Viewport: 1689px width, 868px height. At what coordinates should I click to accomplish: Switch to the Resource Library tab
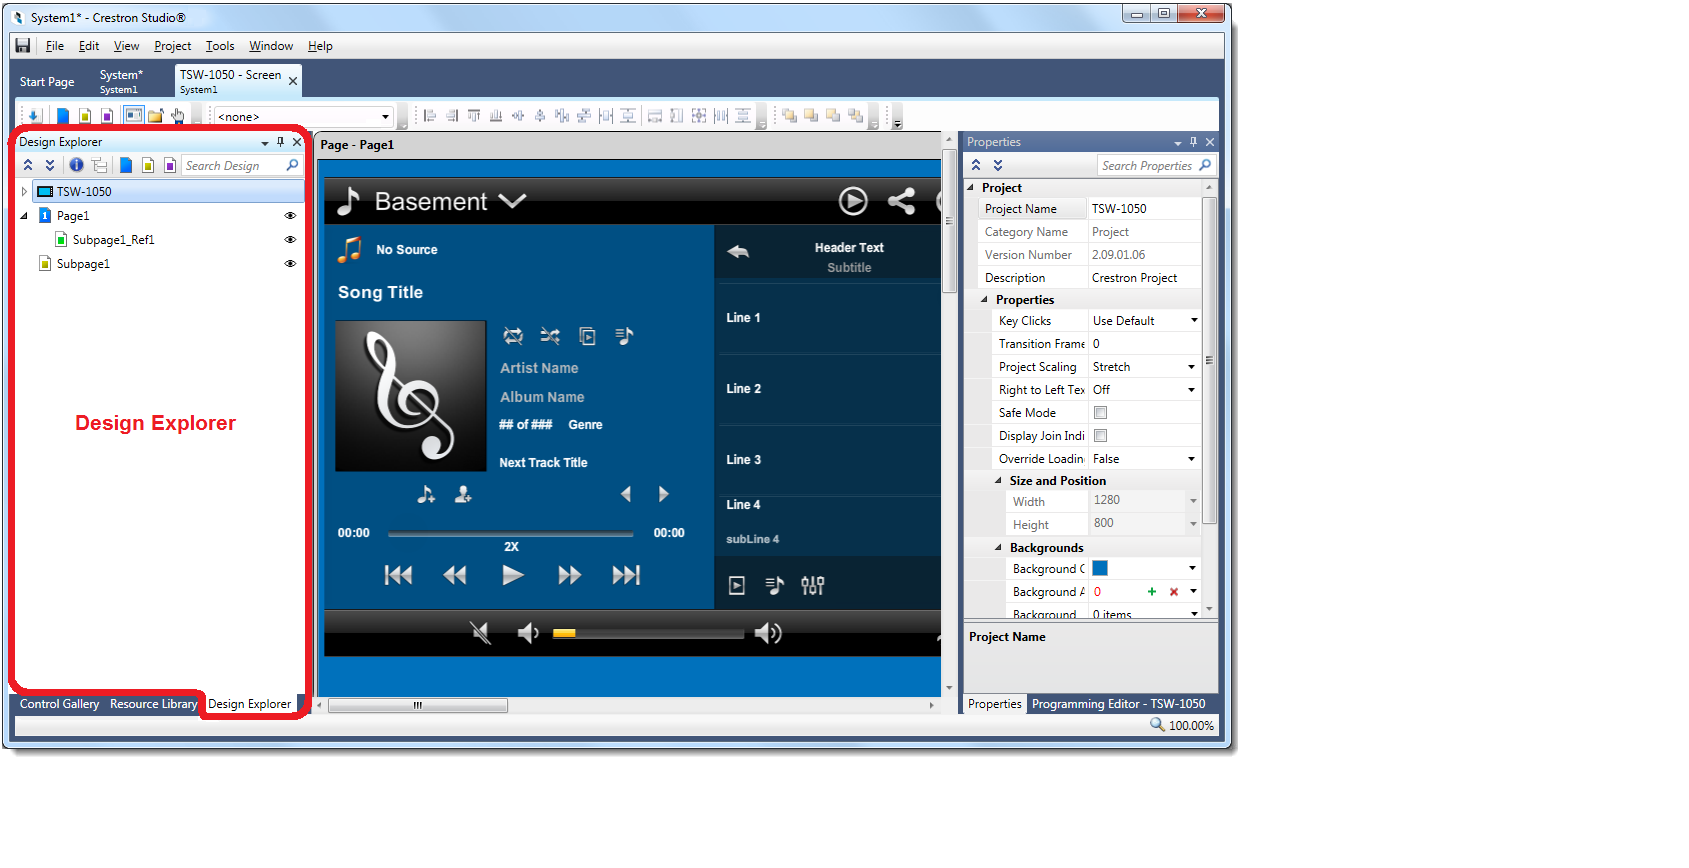click(x=153, y=704)
